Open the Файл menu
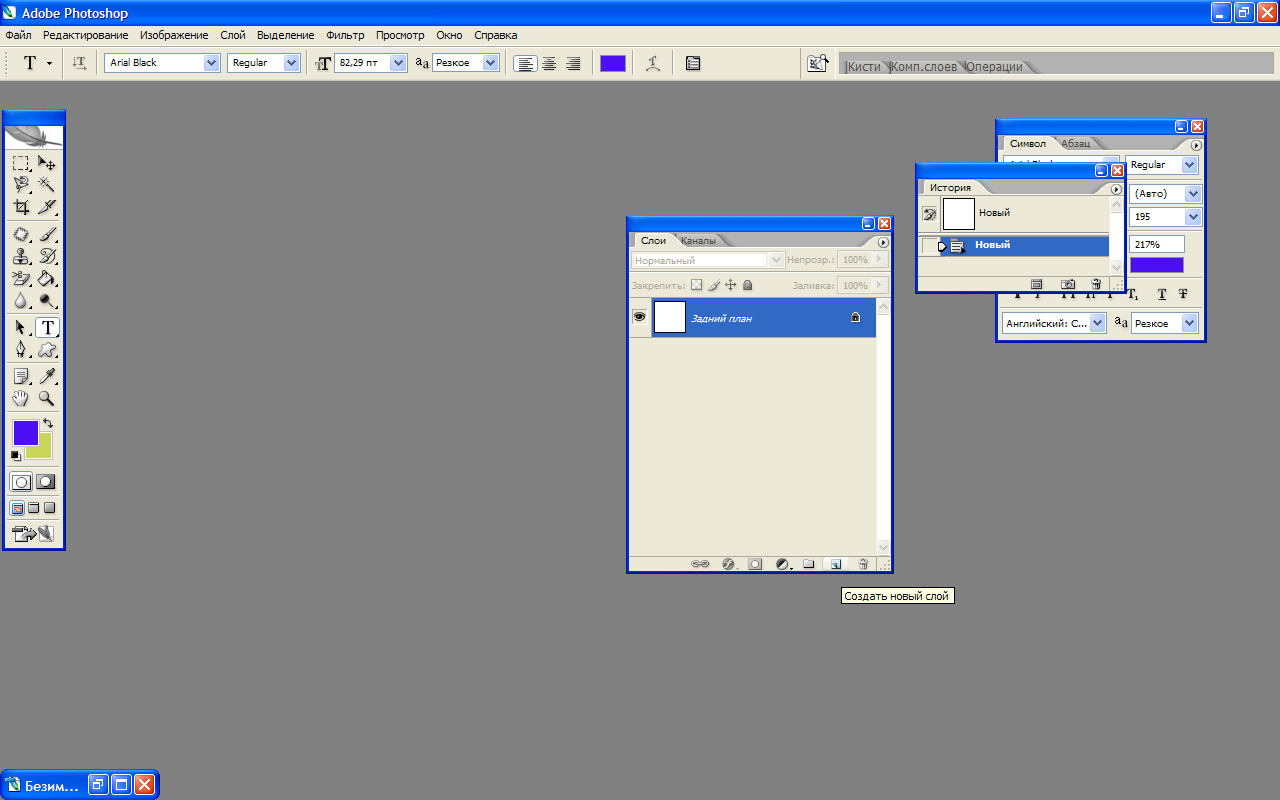Viewport: 1280px width, 800px height. tap(18, 35)
